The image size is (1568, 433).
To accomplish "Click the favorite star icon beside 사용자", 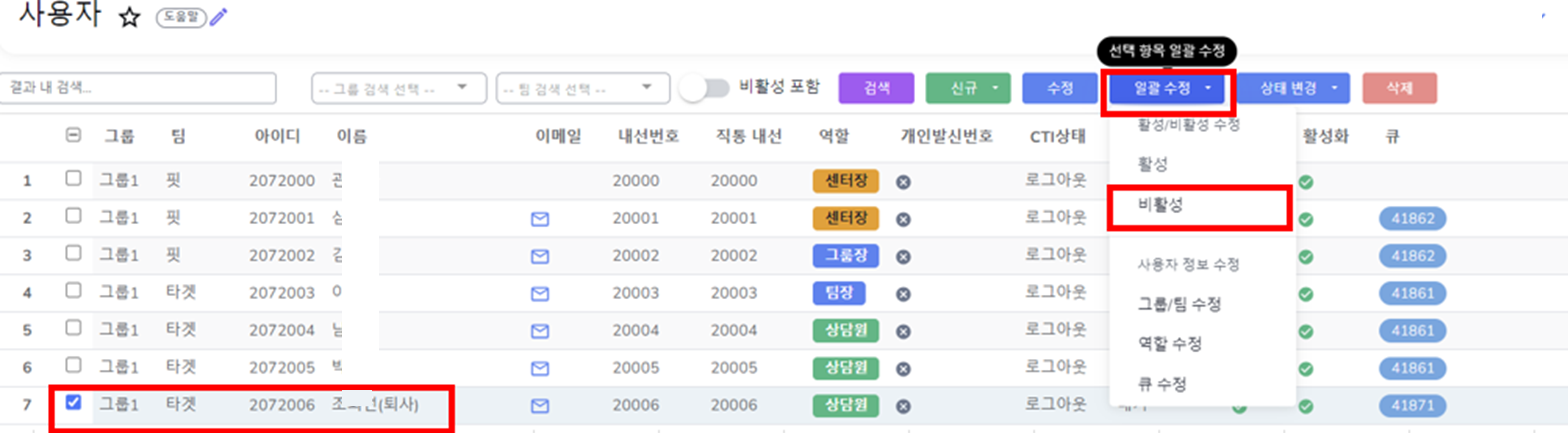I will click(129, 18).
